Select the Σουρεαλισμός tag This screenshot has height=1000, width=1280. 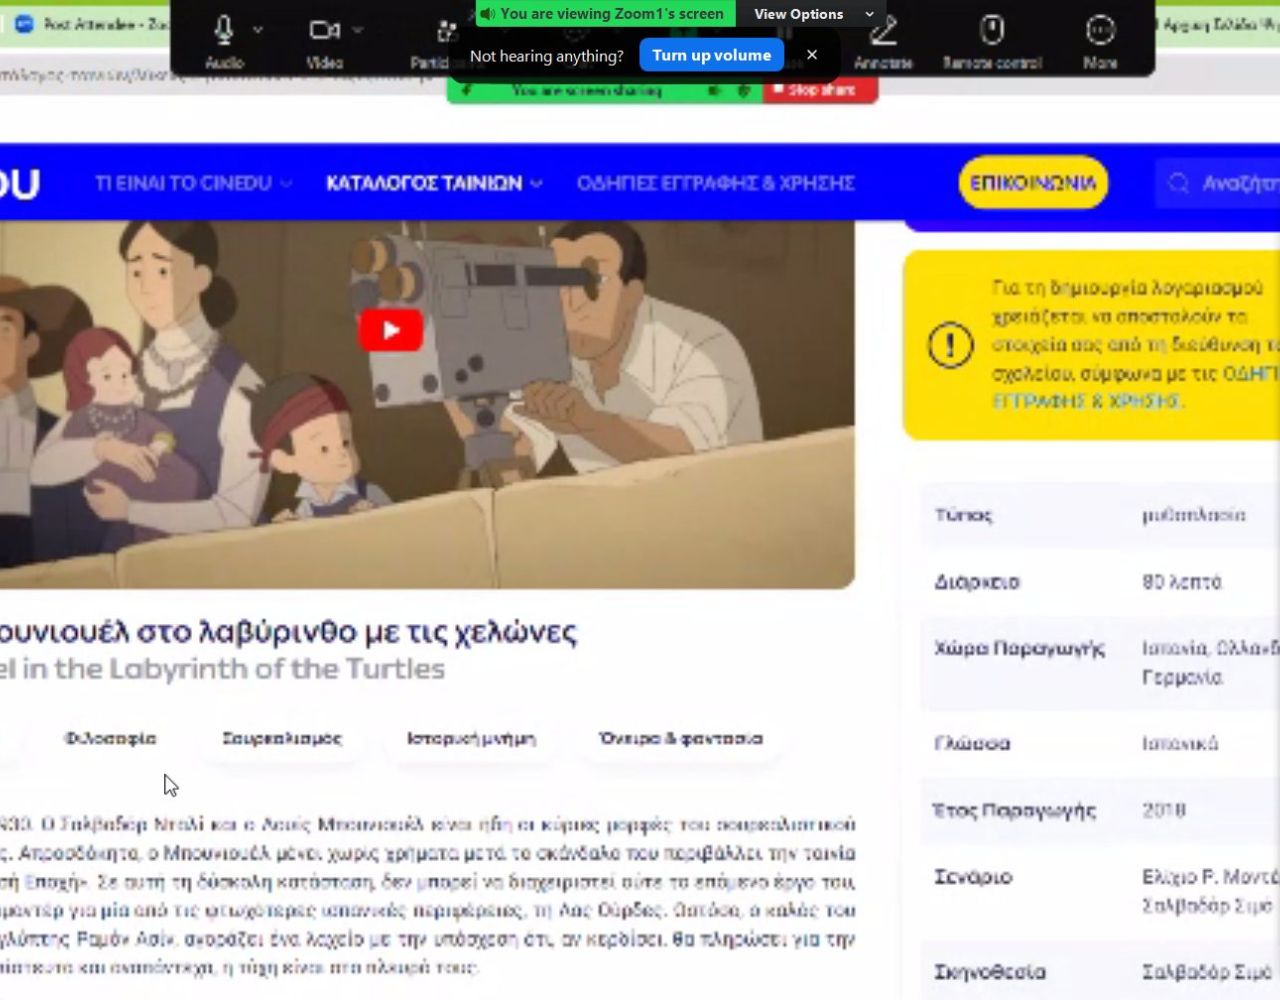pos(281,738)
